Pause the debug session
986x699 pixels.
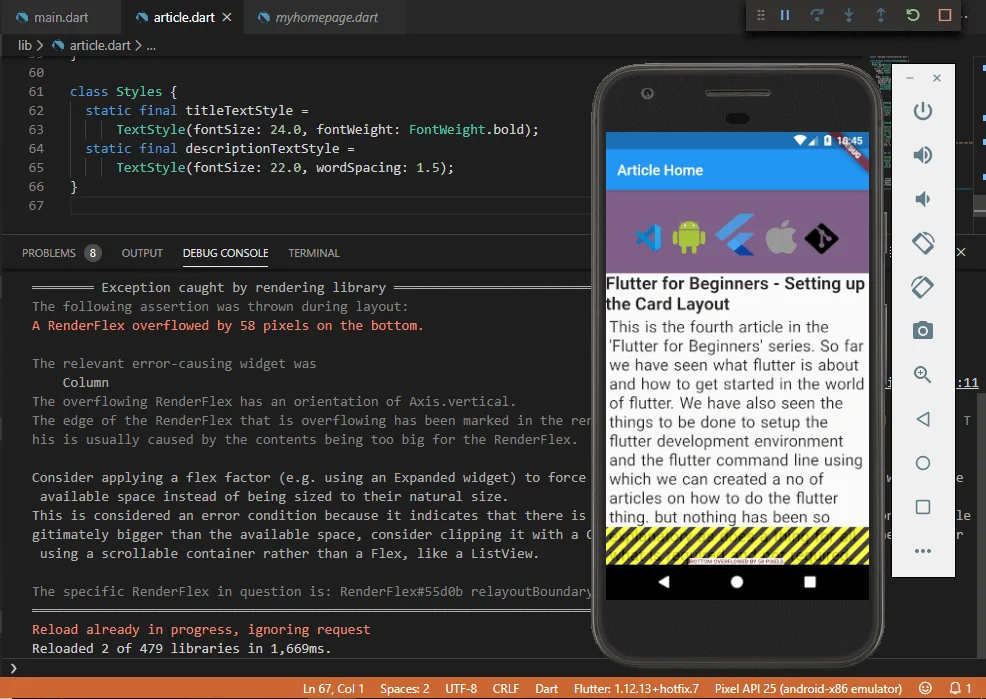(785, 15)
